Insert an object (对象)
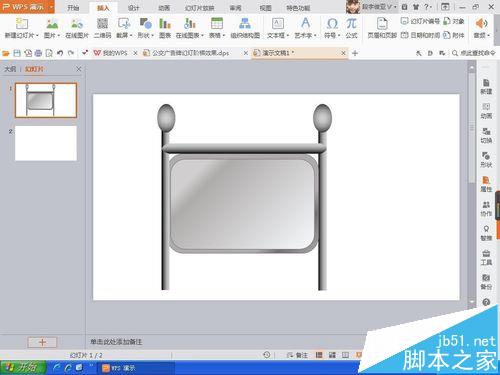Image resolution: width=500 pixels, height=375 pixels. [454, 21]
